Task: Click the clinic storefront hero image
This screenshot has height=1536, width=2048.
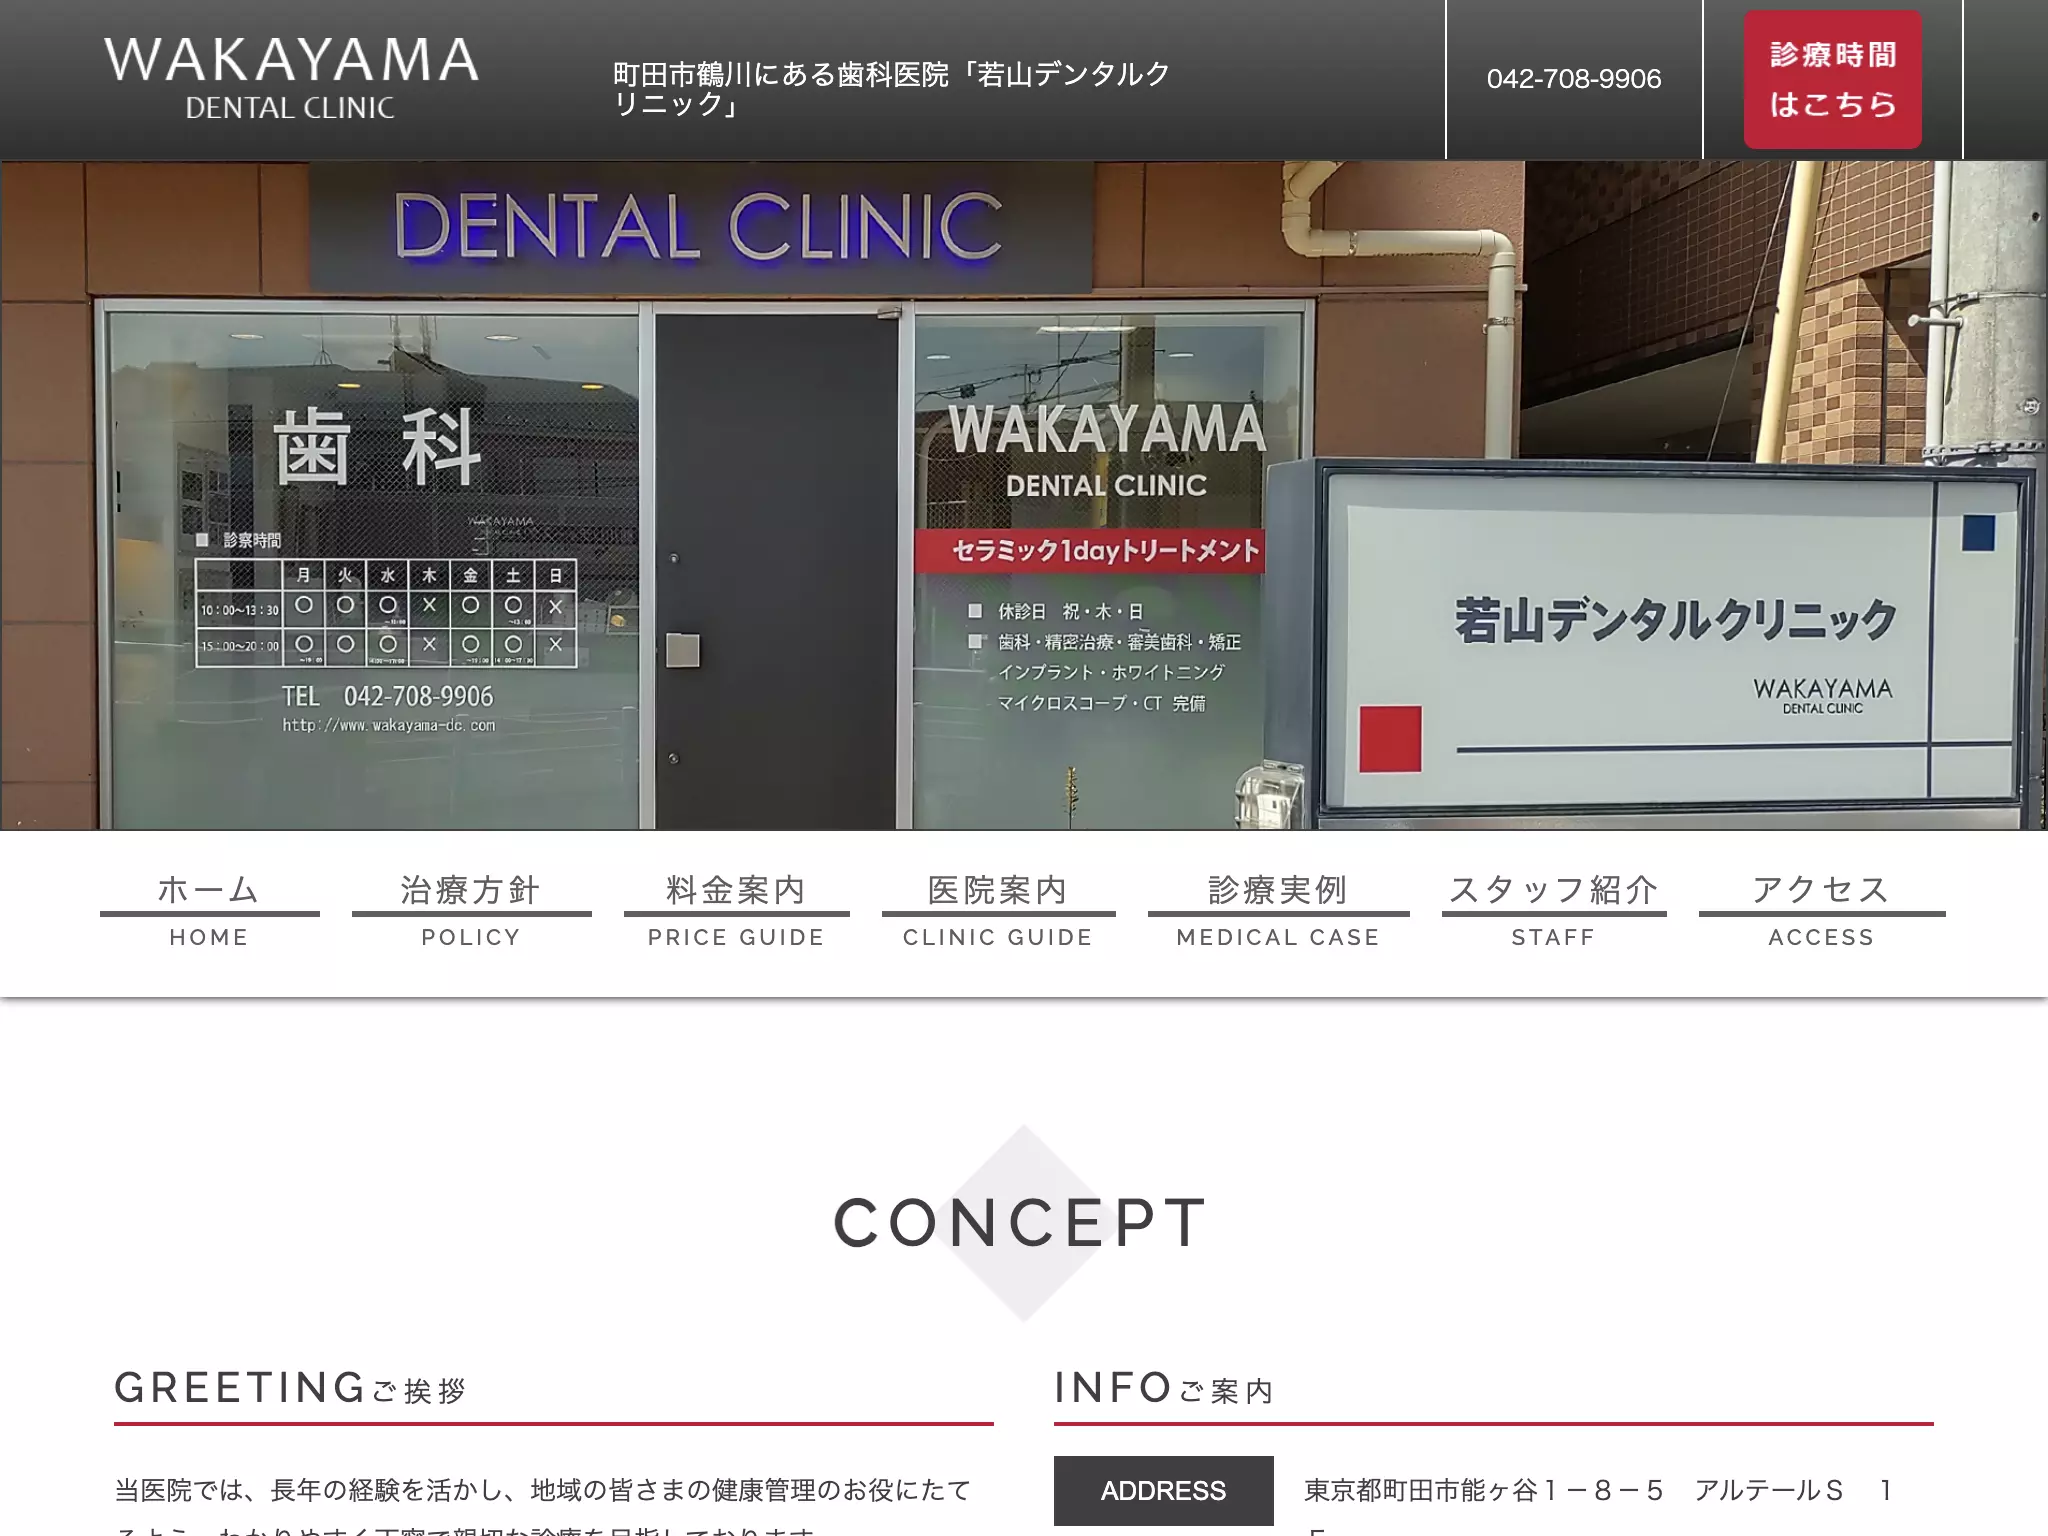Action: (1024, 495)
